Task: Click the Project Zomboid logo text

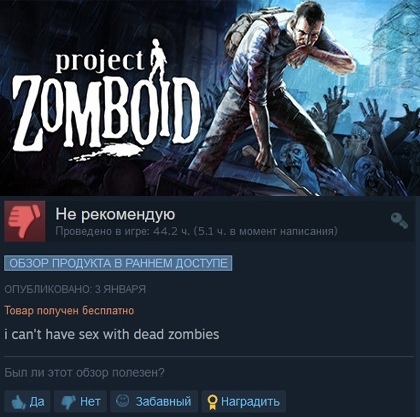Action: pyautogui.click(x=107, y=102)
